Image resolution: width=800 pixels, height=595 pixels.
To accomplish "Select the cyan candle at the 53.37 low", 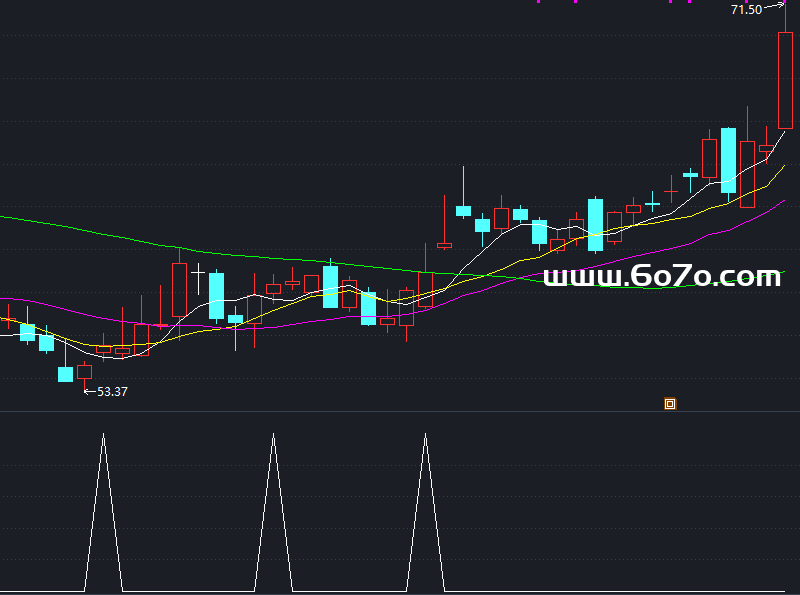I will click(65, 374).
